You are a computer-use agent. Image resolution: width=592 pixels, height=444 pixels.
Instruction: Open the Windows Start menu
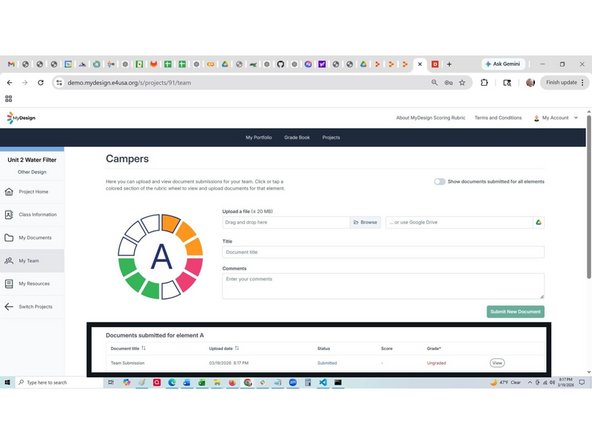point(7,382)
